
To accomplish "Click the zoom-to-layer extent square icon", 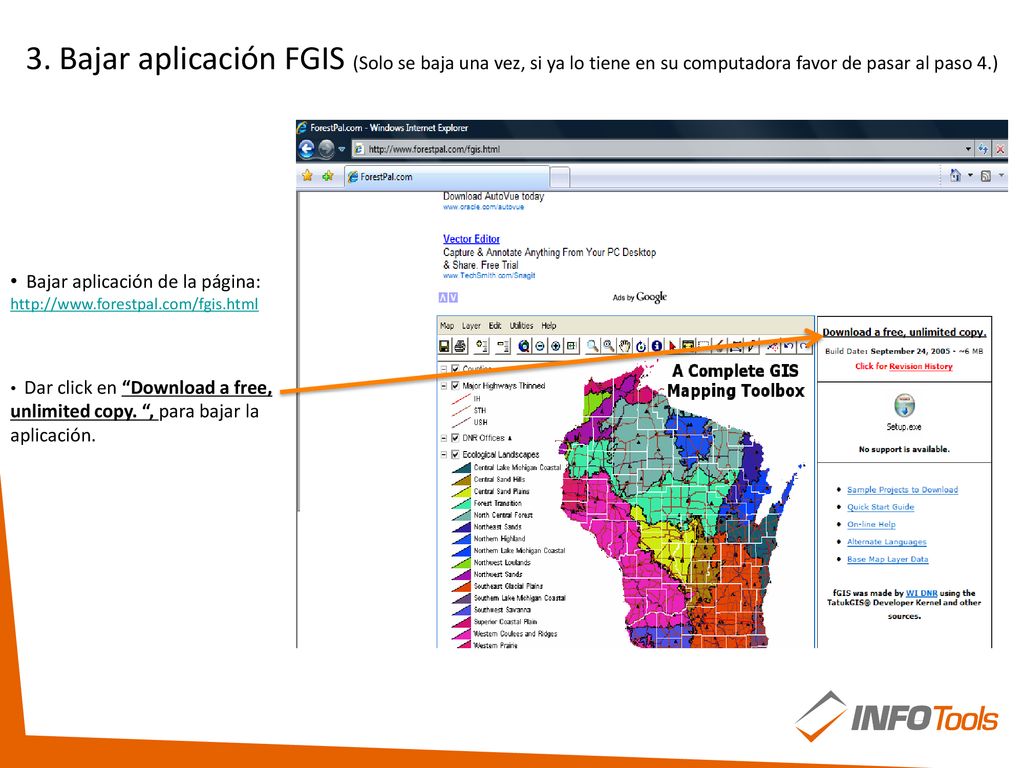I will tap(571, 345).
